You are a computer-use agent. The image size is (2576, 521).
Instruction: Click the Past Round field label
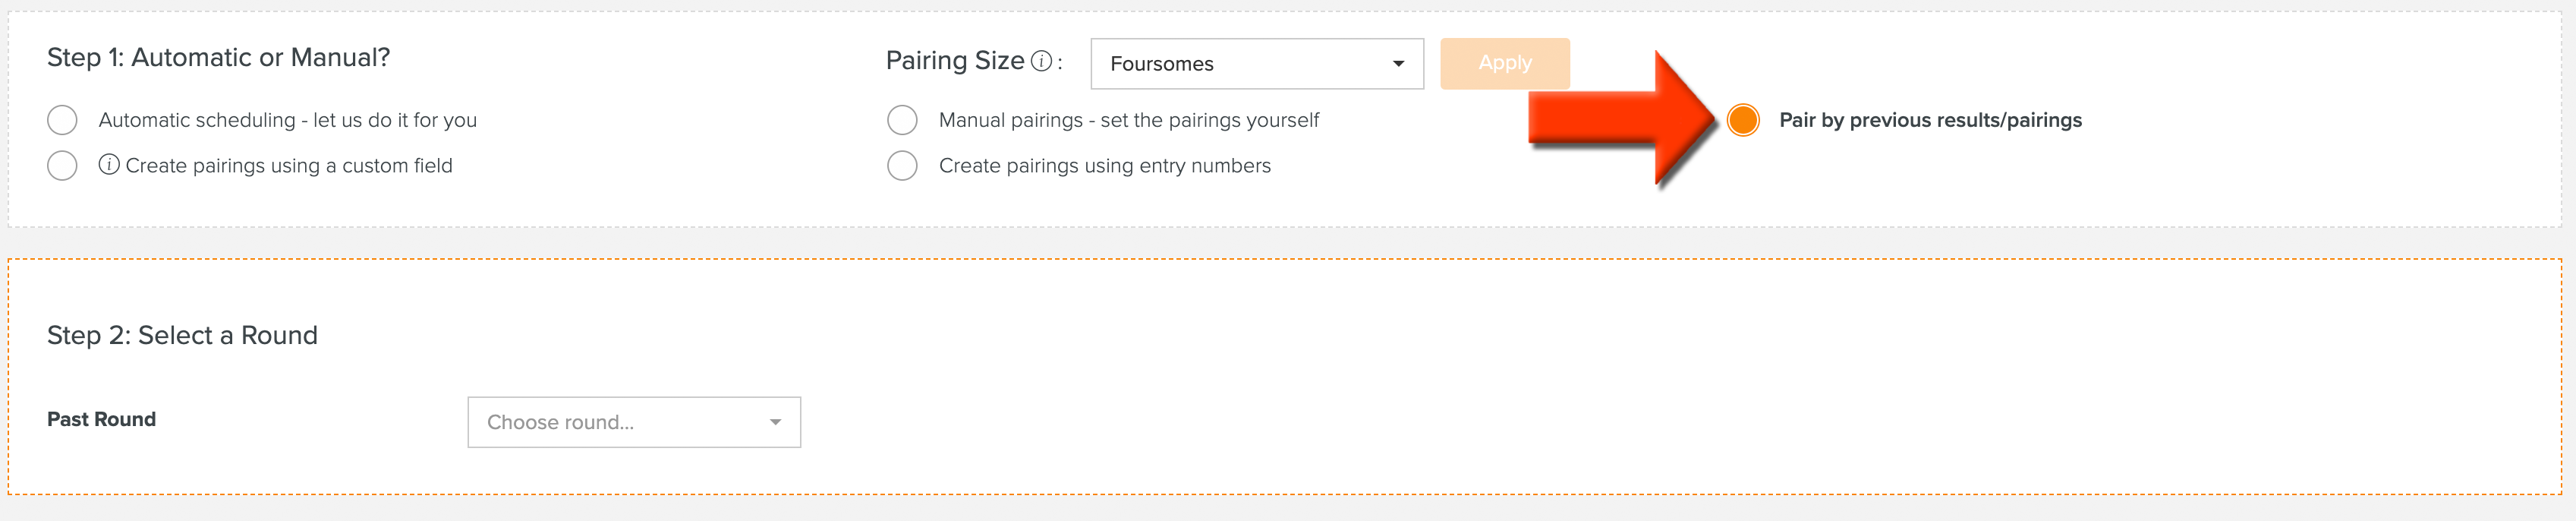(x=101, y=419)
